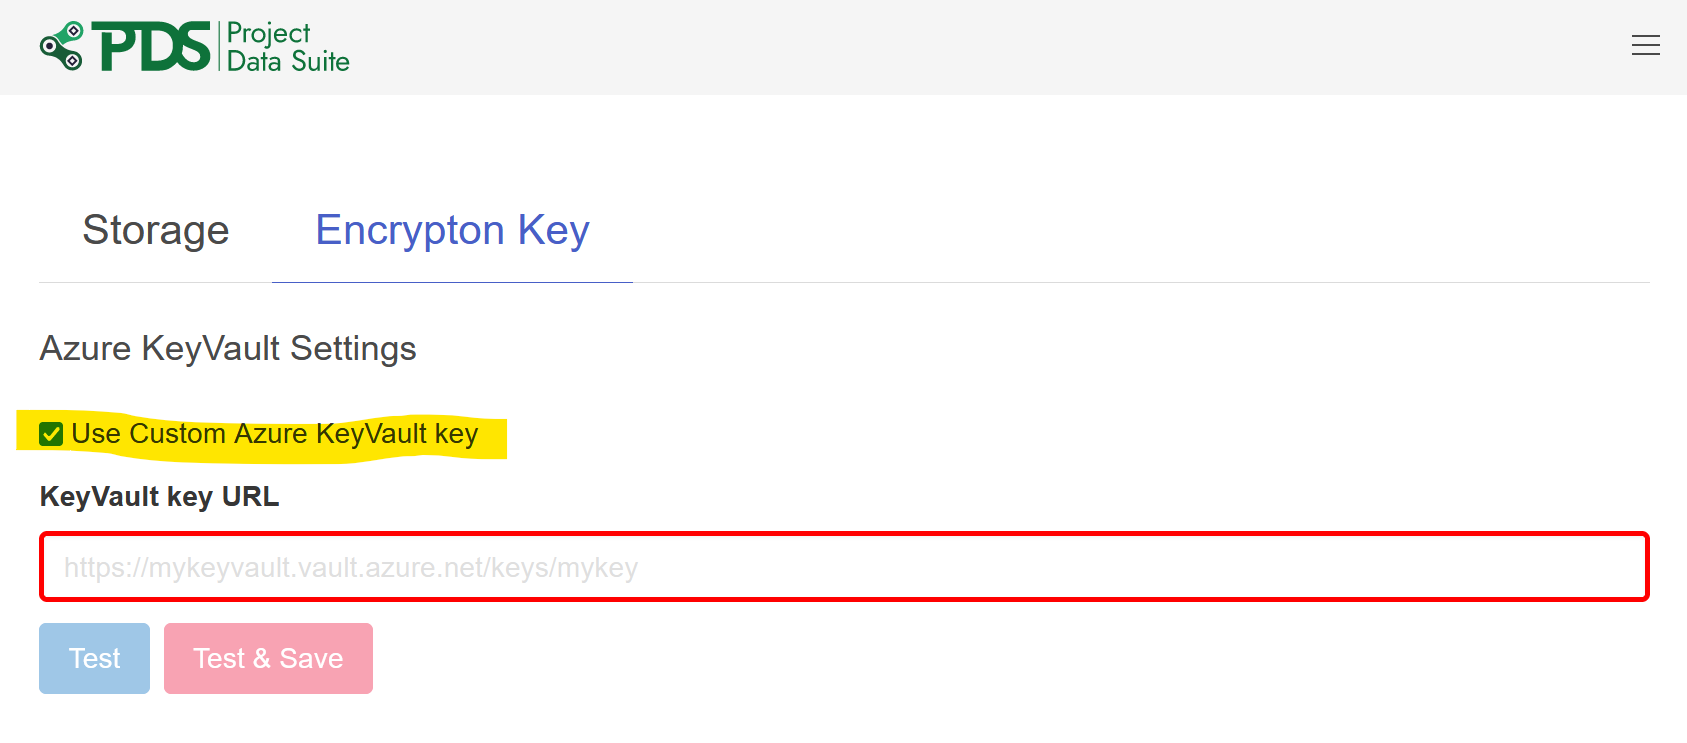
Task: Click the empty gray header bar area
Action: click(950, 47)
